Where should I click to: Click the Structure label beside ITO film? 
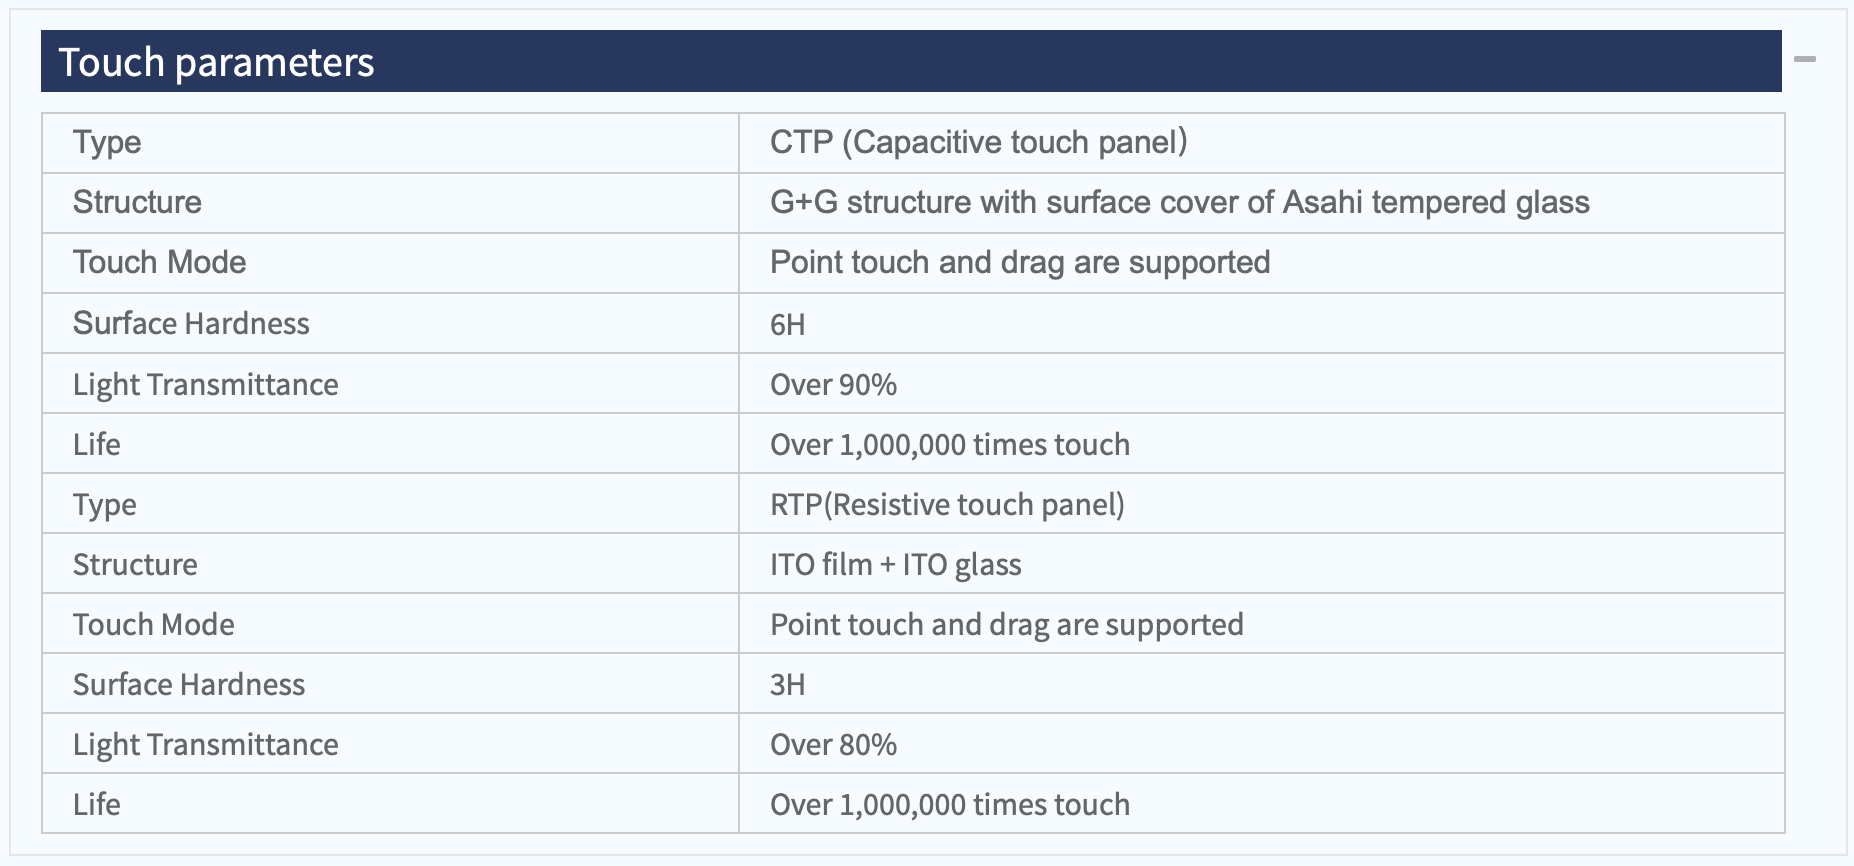pos(390,563)
